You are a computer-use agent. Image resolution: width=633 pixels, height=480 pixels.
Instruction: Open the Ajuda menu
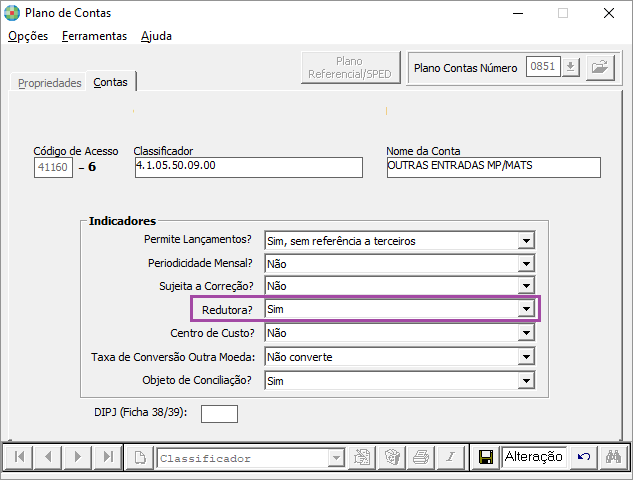pyautogui.click(x=156, y=36)
